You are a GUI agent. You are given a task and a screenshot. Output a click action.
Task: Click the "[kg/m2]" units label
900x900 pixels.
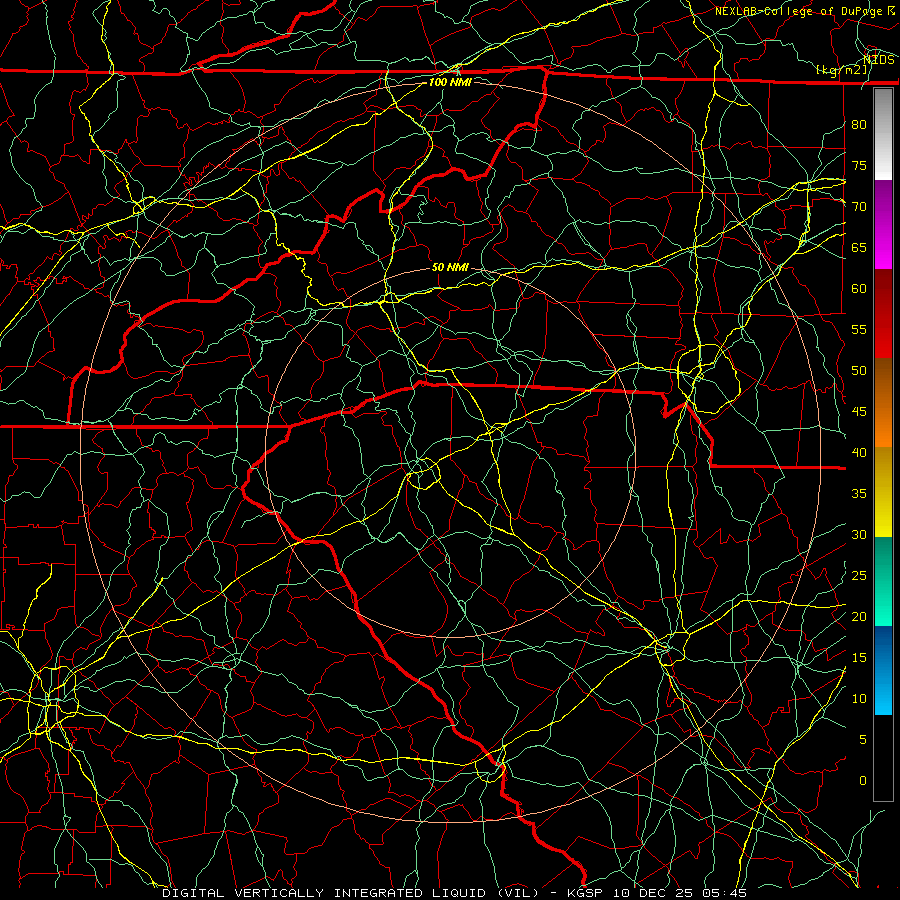point(842,70)
